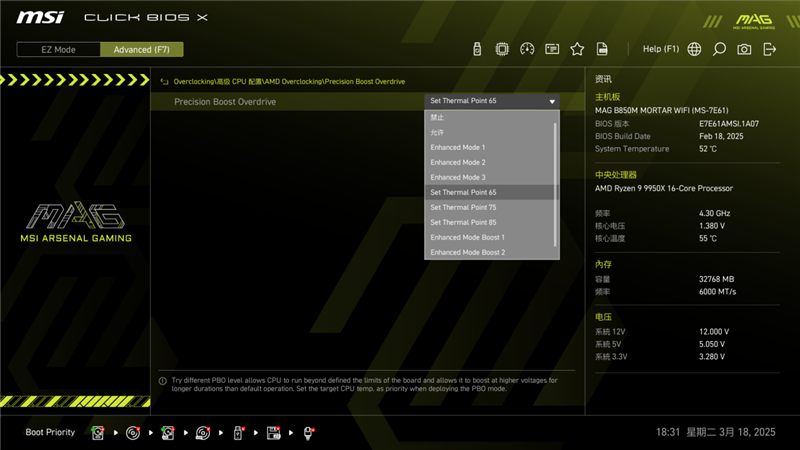Click the System Temperature 52 °C value
800x450 pixels.
tap(708, 149)
